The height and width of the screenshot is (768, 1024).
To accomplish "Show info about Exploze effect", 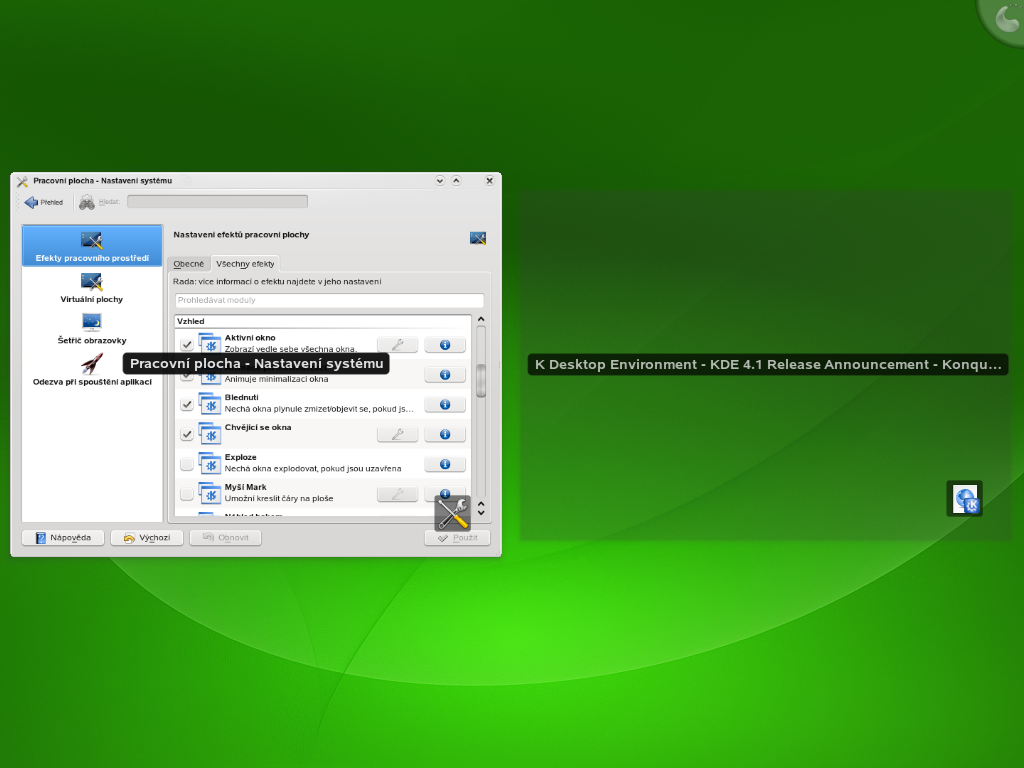I will coord(445,464).
